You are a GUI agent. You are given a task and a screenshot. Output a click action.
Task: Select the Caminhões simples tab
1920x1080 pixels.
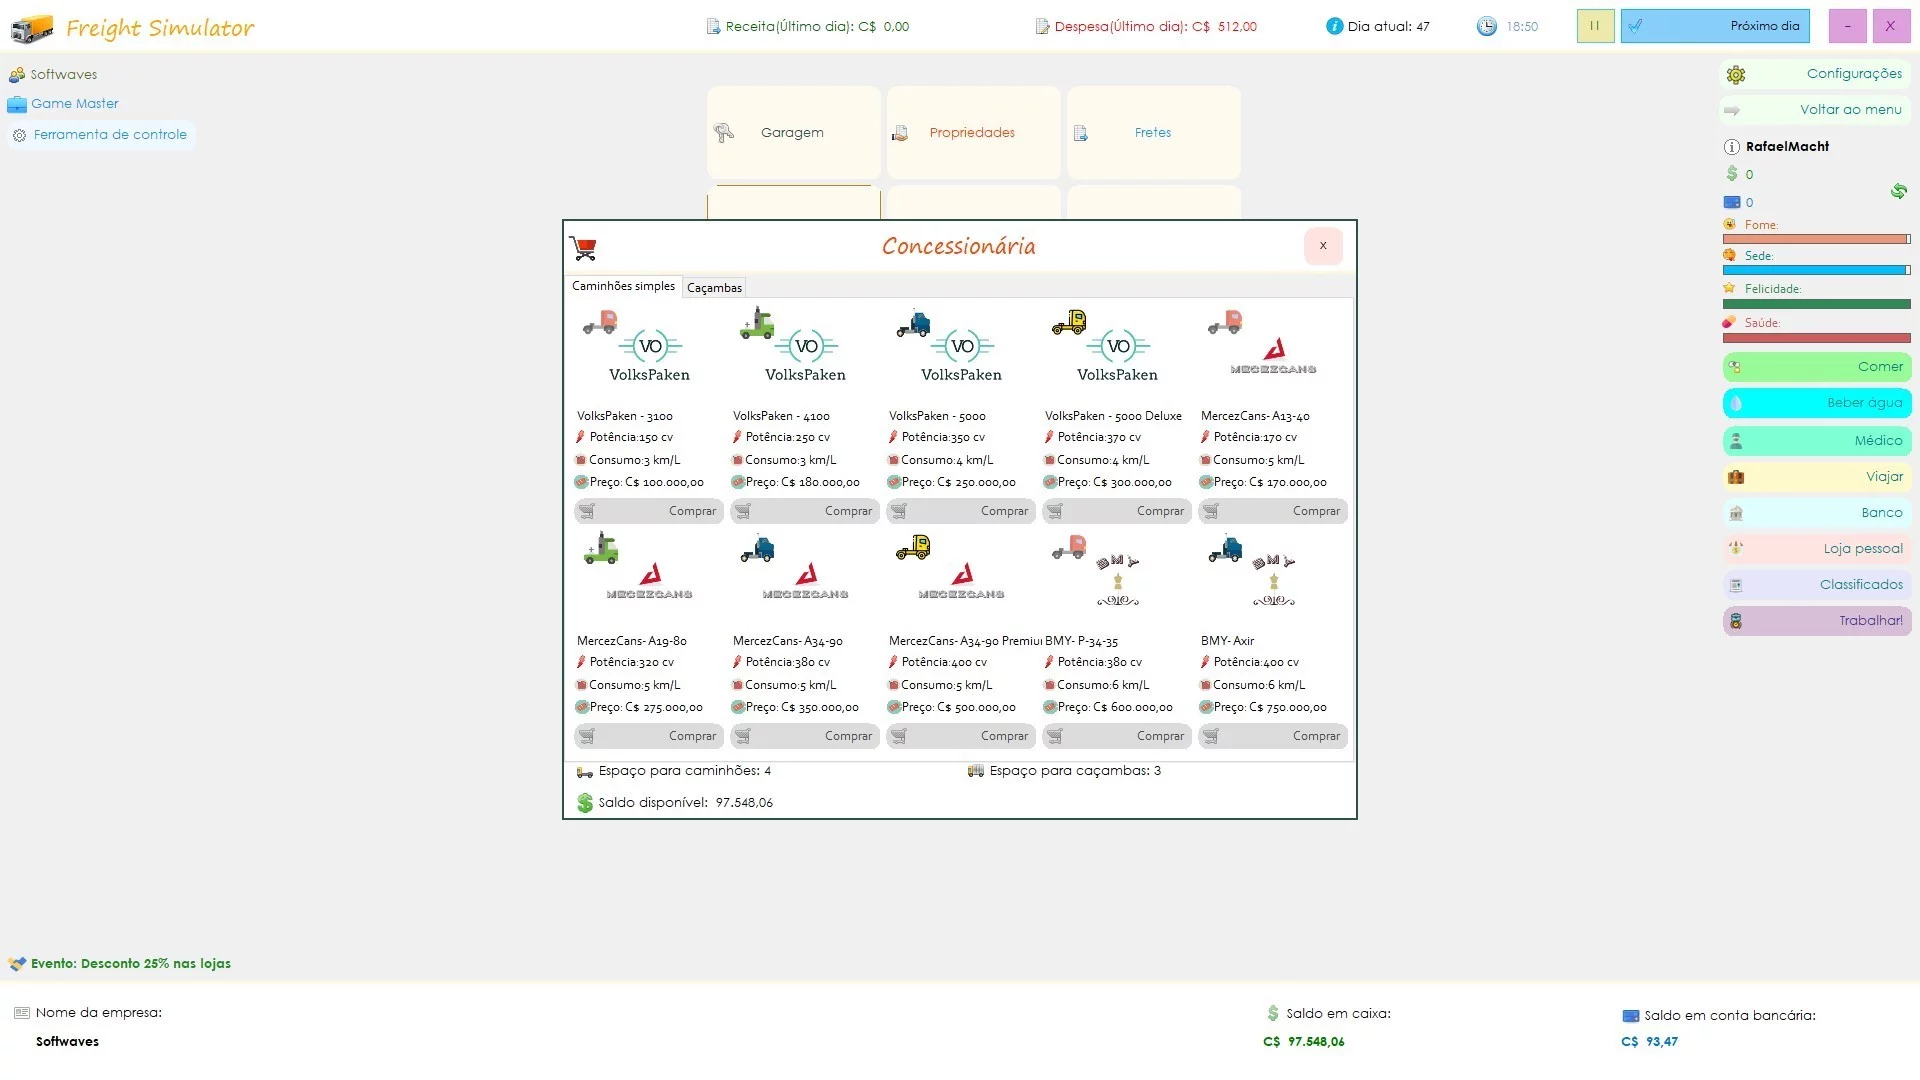pos(623,286)
